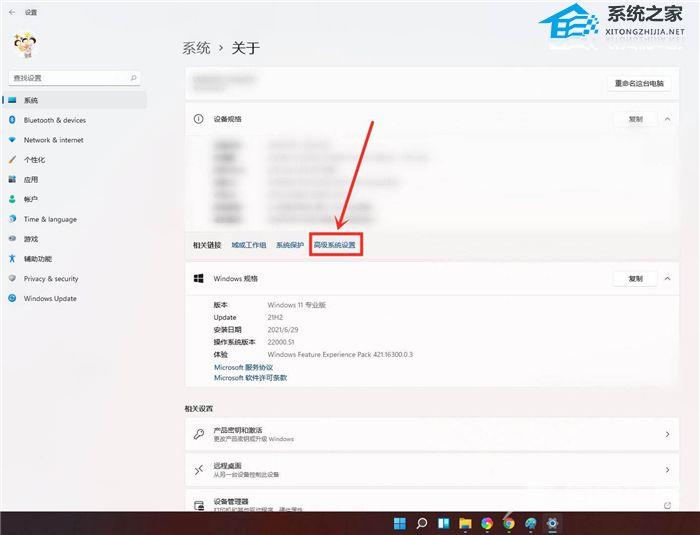The width and height of the screenshot is (700, 535).
Task: Open 个性化 personalization section
Action: (74, 159)
